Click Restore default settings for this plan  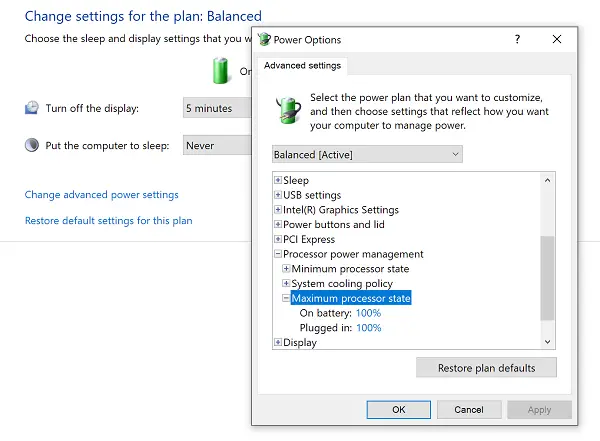[108, 221]
